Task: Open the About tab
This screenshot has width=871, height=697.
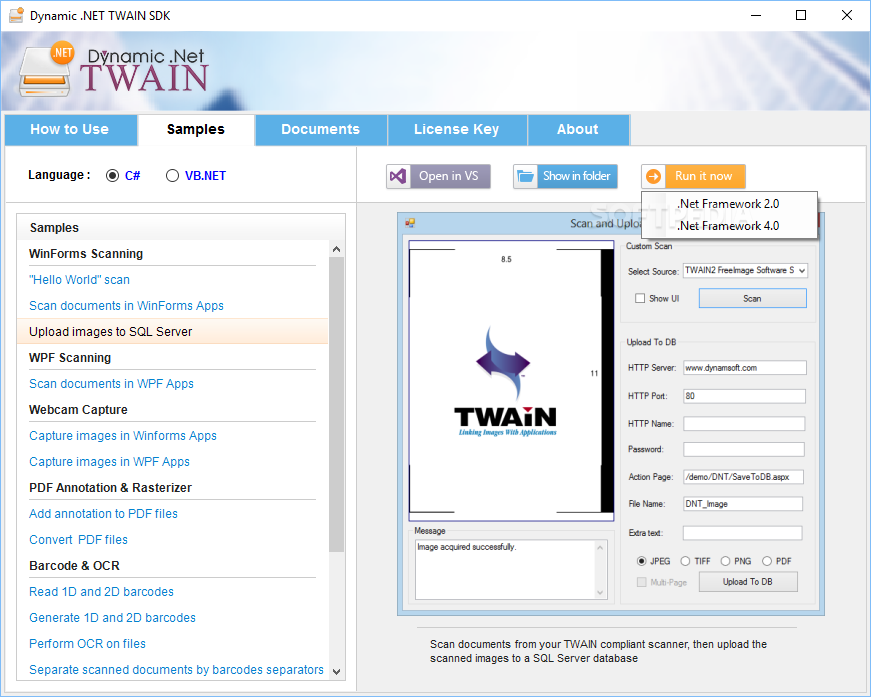Action: (578, 129)
